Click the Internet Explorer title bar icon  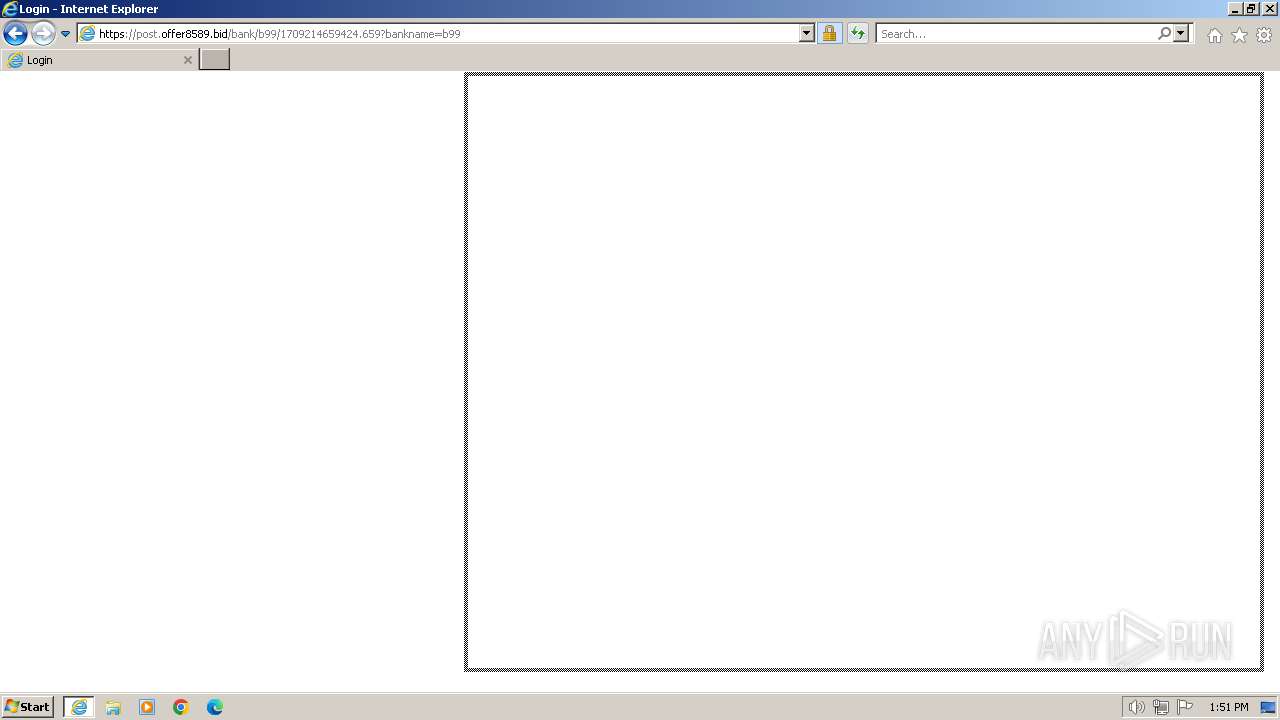click(10, 9)
